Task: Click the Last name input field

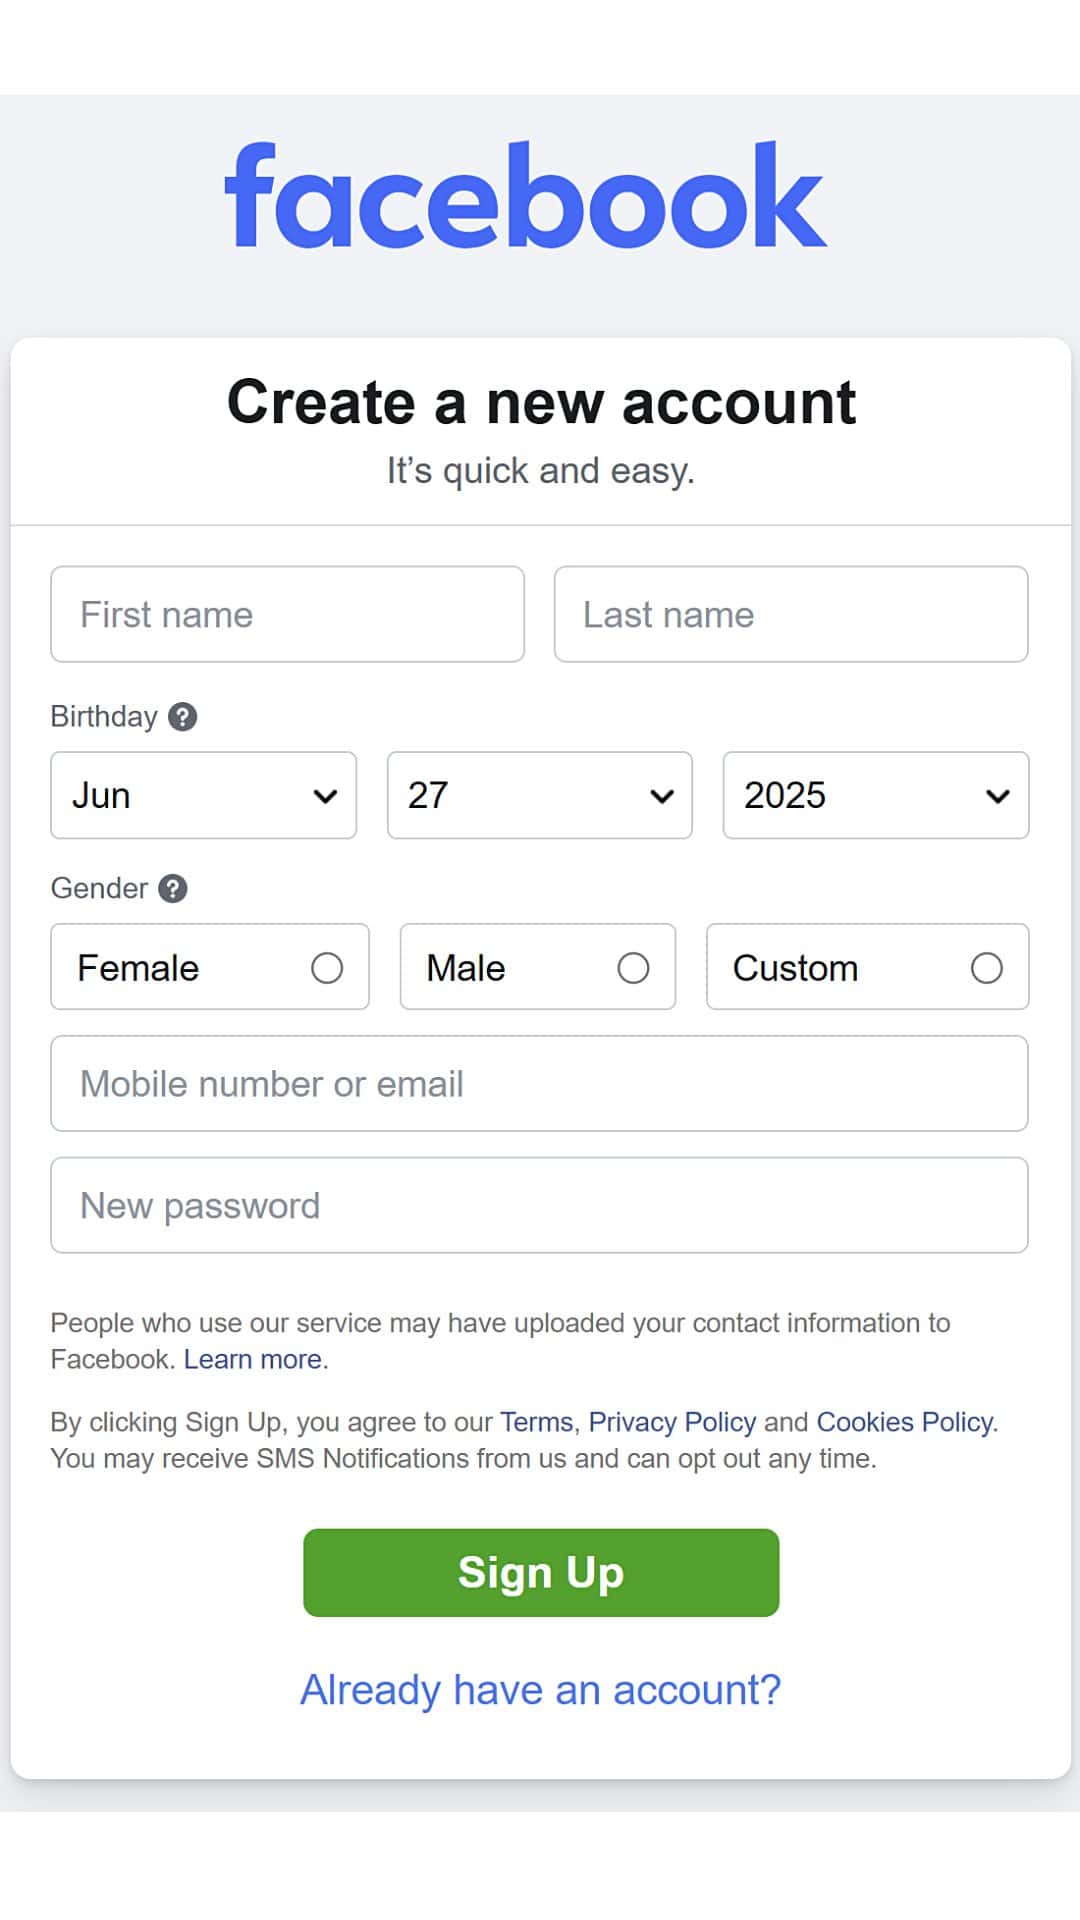Action: click(790, 614)
